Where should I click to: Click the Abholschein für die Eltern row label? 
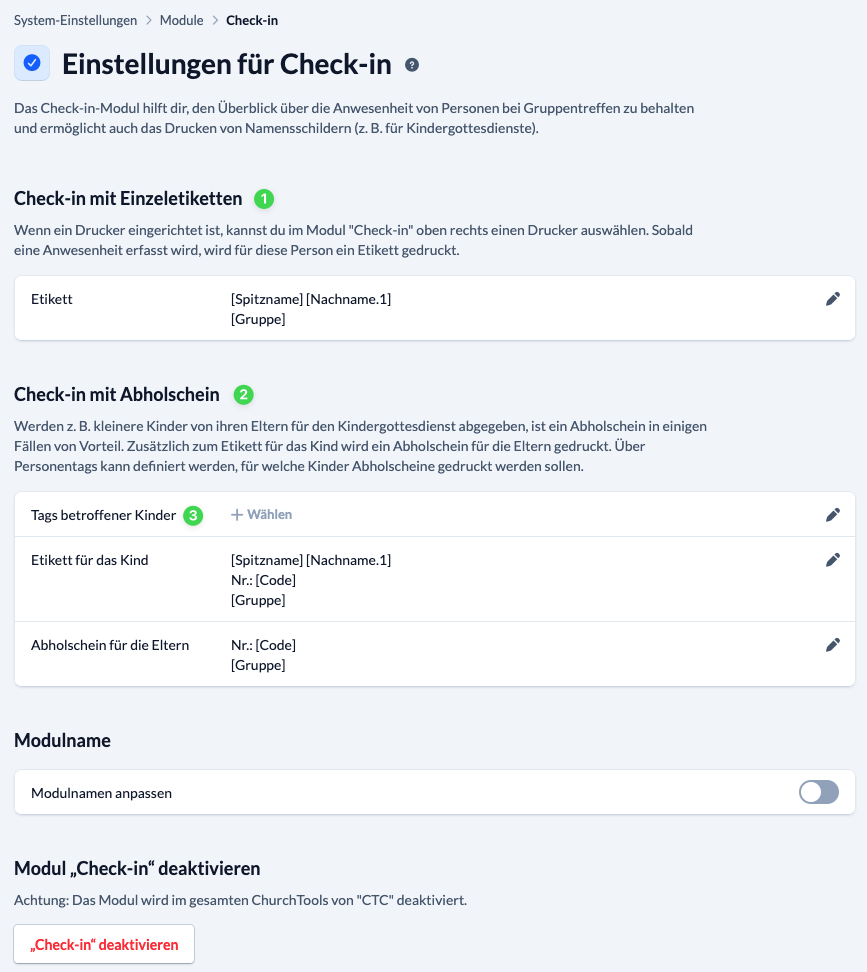point(110,645)
